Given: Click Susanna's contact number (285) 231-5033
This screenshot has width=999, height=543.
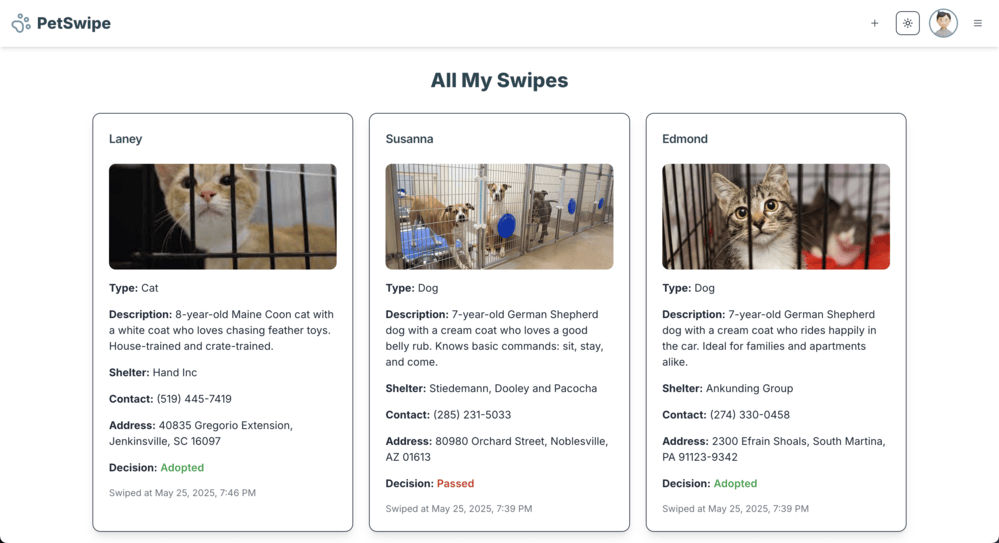Looking at the screenshot, I should click(x=472, y=415).
